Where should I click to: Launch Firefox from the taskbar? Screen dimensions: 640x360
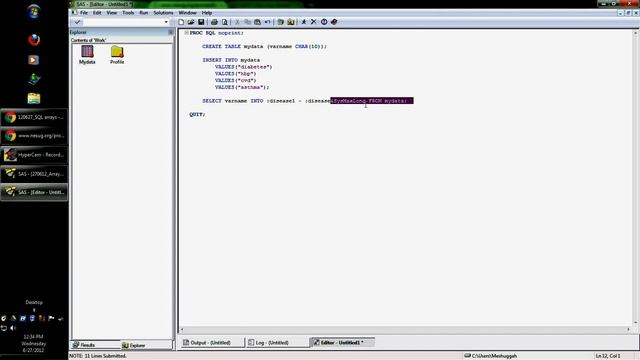(34, 40)
